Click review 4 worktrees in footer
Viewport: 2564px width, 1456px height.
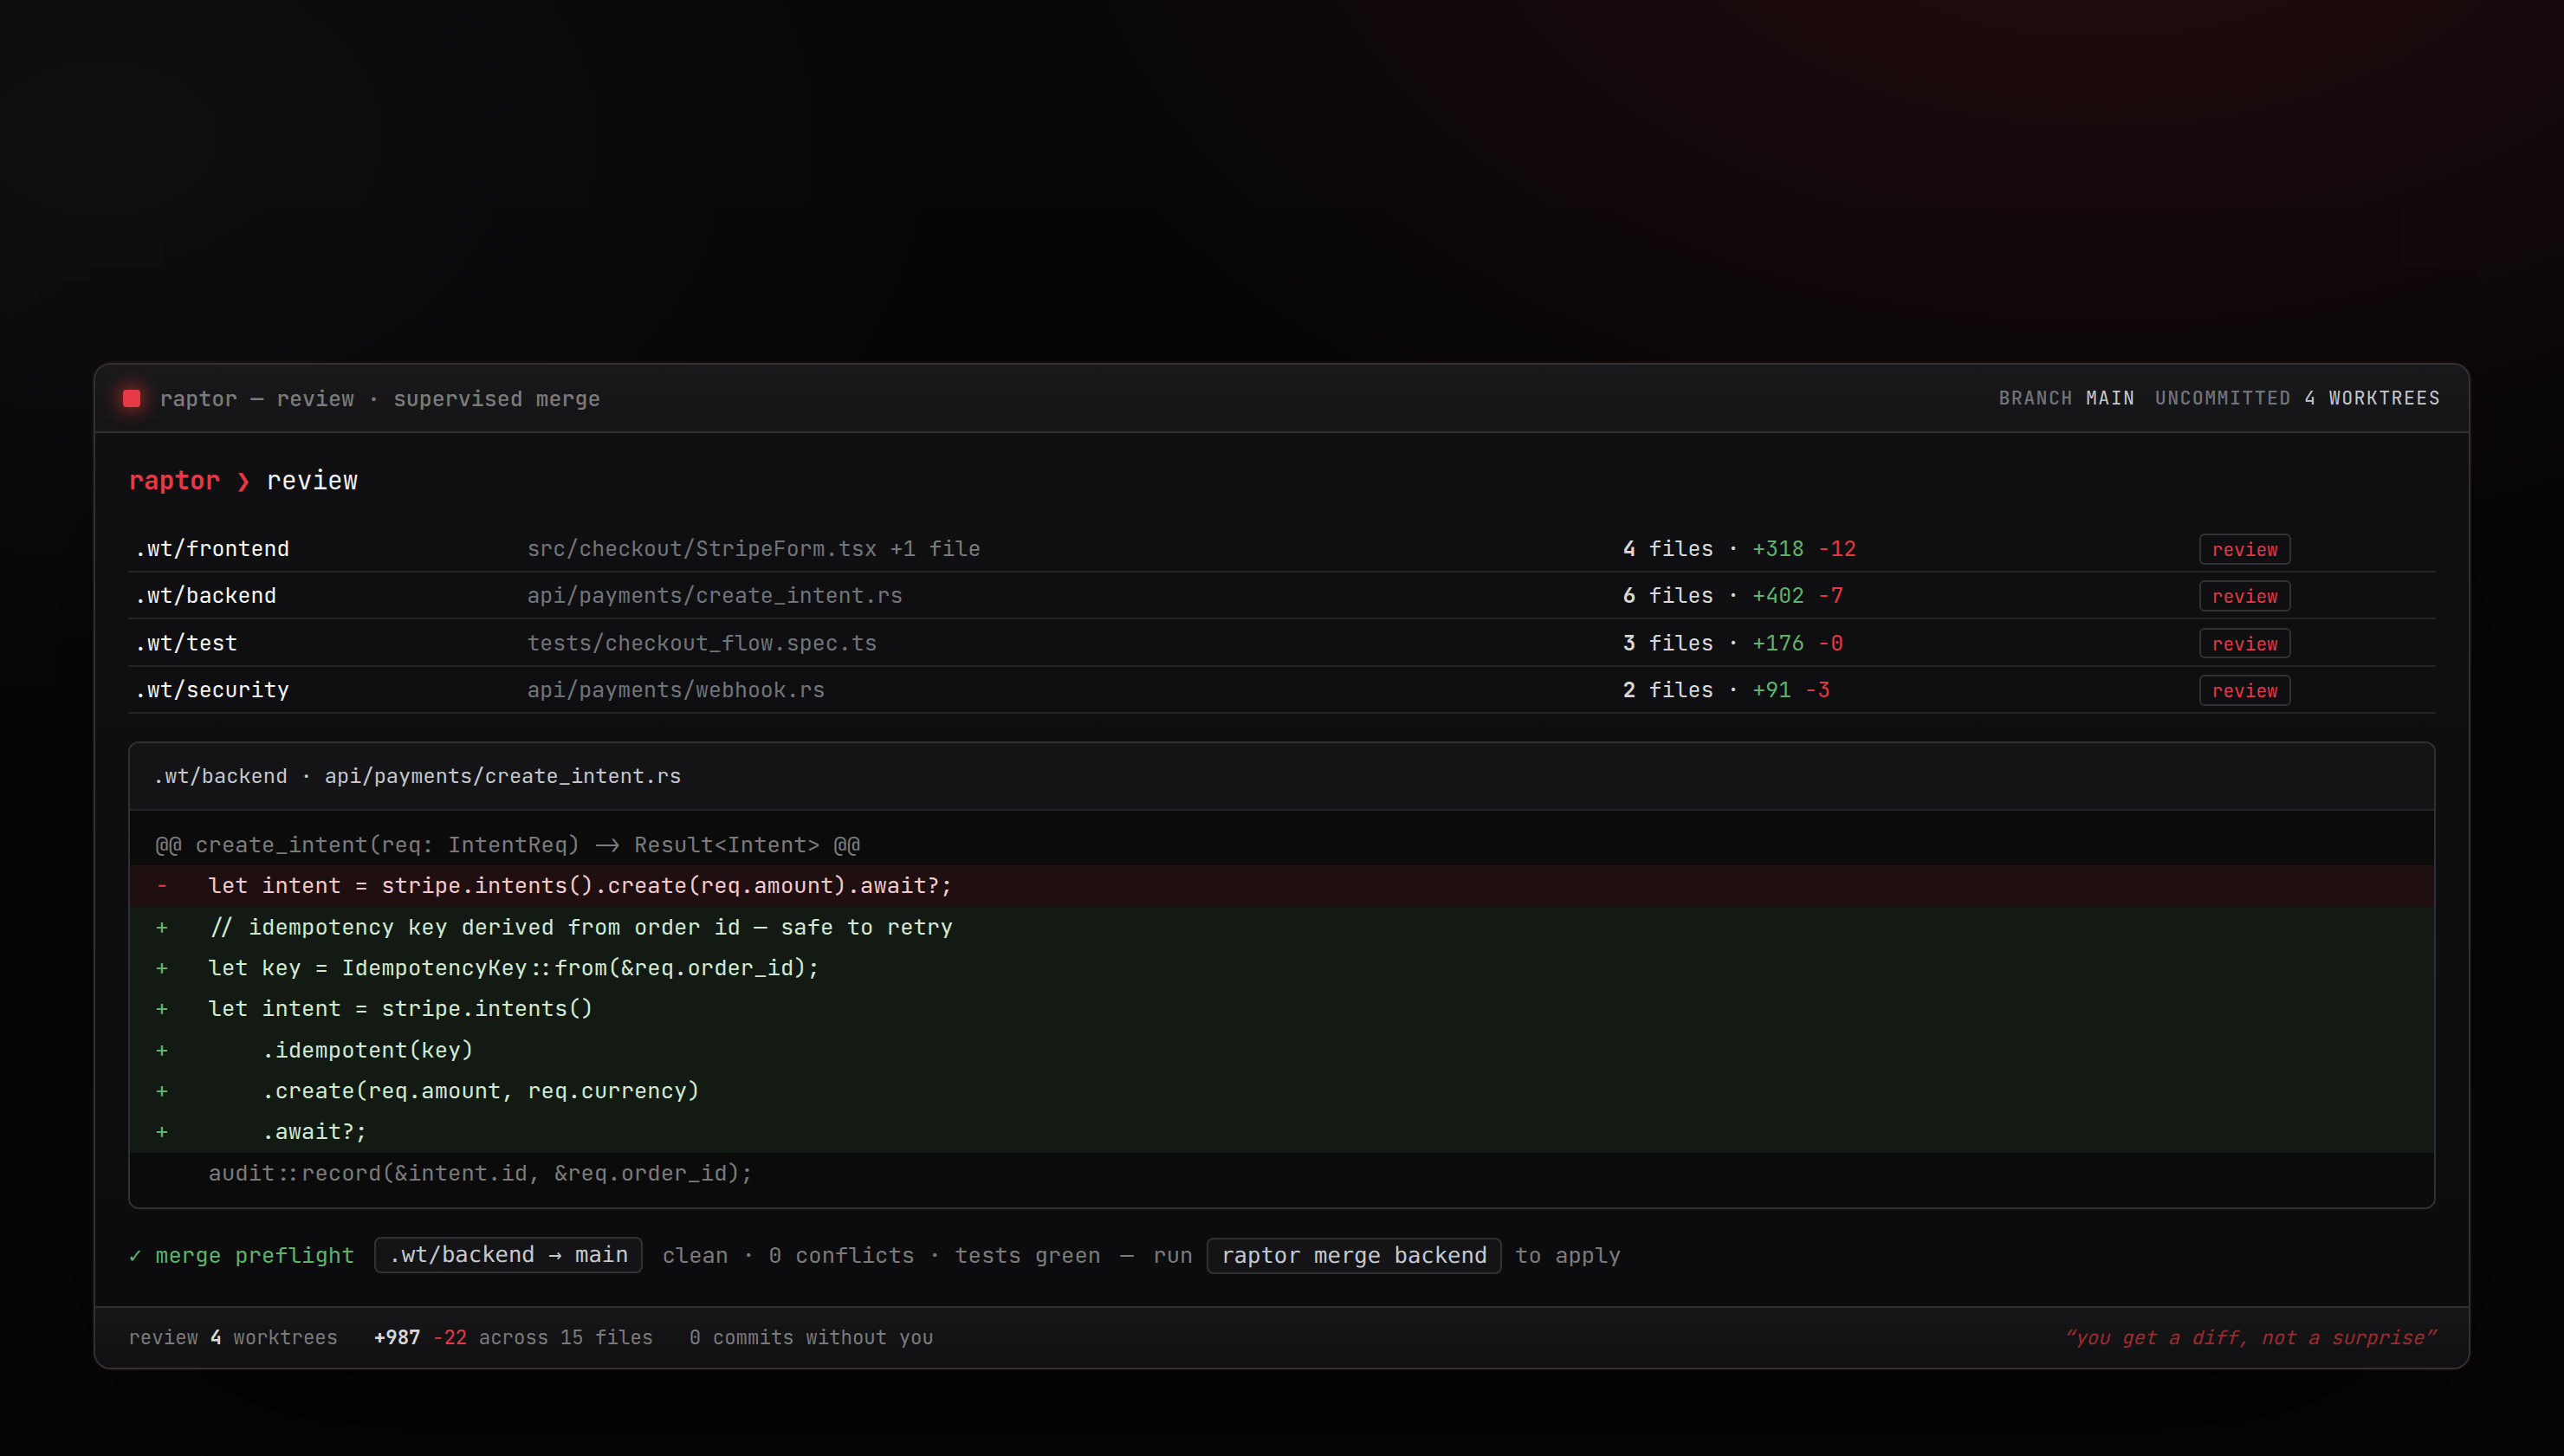click(x=233, y=1338)
